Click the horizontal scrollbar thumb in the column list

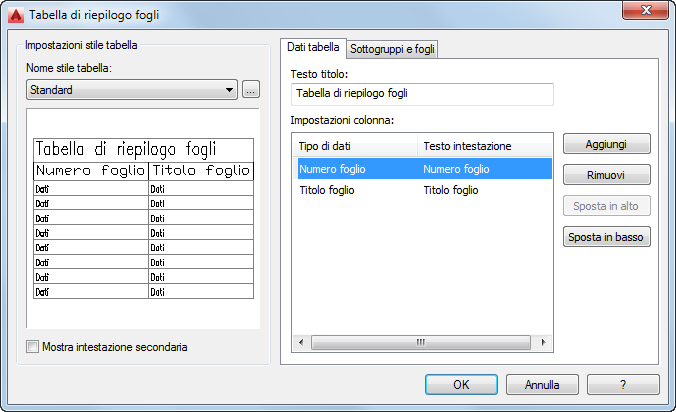coord(420,342)
